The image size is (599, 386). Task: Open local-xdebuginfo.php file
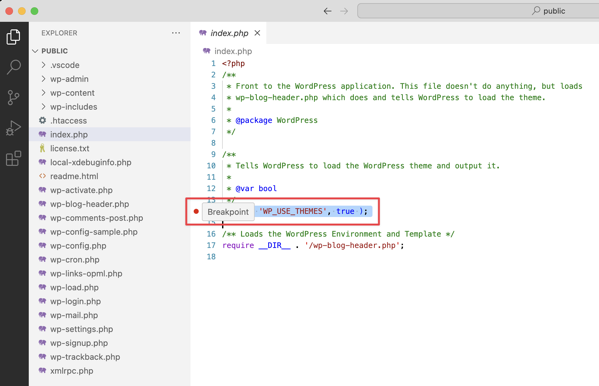tap(110, 162)
